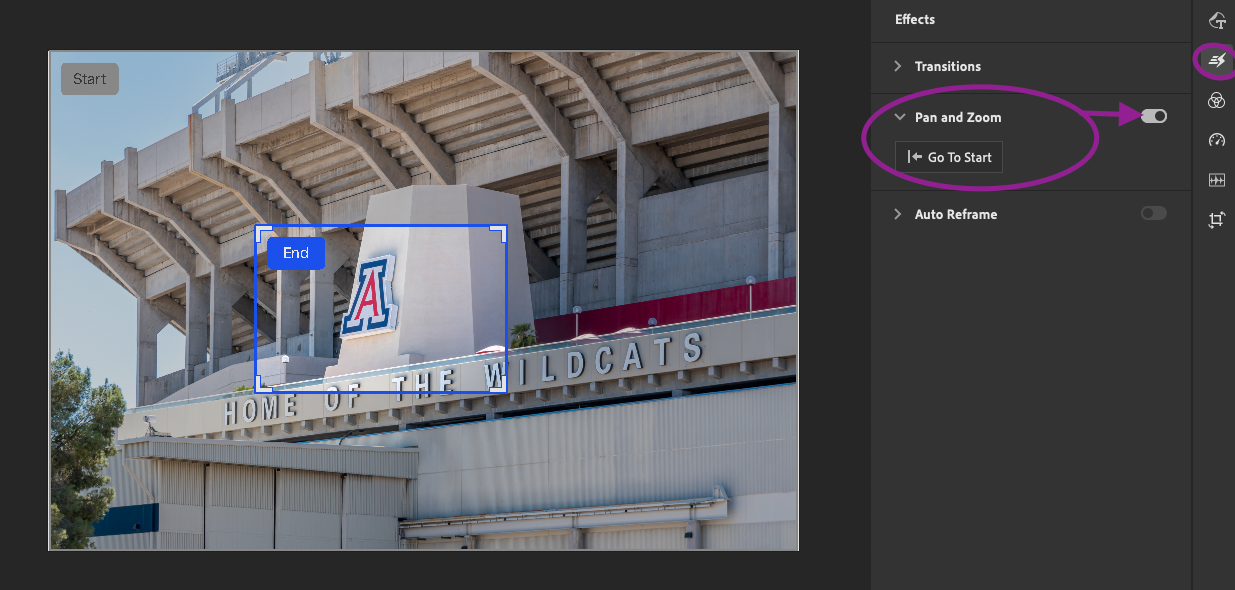1235x590 pixels.
Task: Click the End frame top-right corner handle
Action: (502, 230)
